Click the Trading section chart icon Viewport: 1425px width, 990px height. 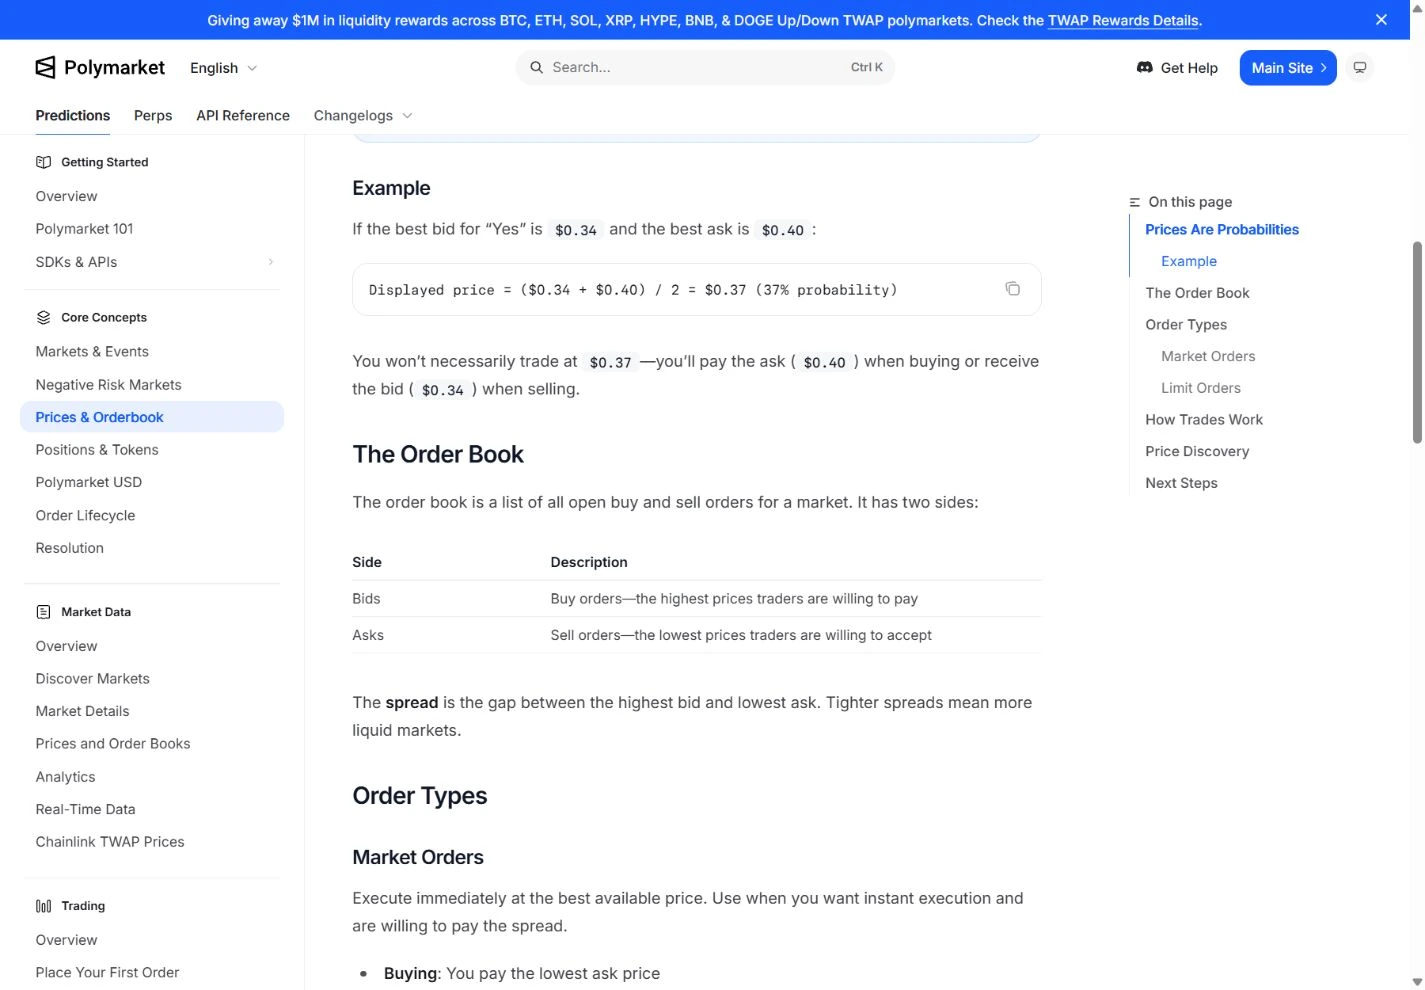43,906
